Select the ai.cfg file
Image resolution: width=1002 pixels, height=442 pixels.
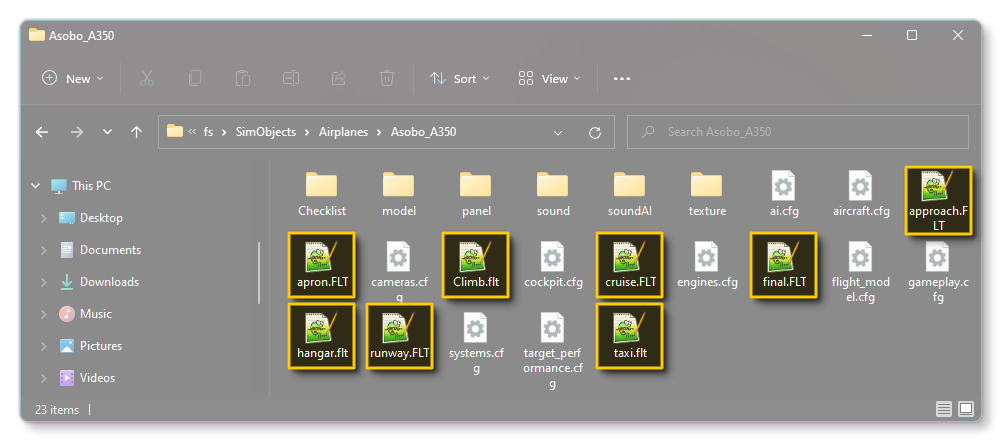click(783, 194)
